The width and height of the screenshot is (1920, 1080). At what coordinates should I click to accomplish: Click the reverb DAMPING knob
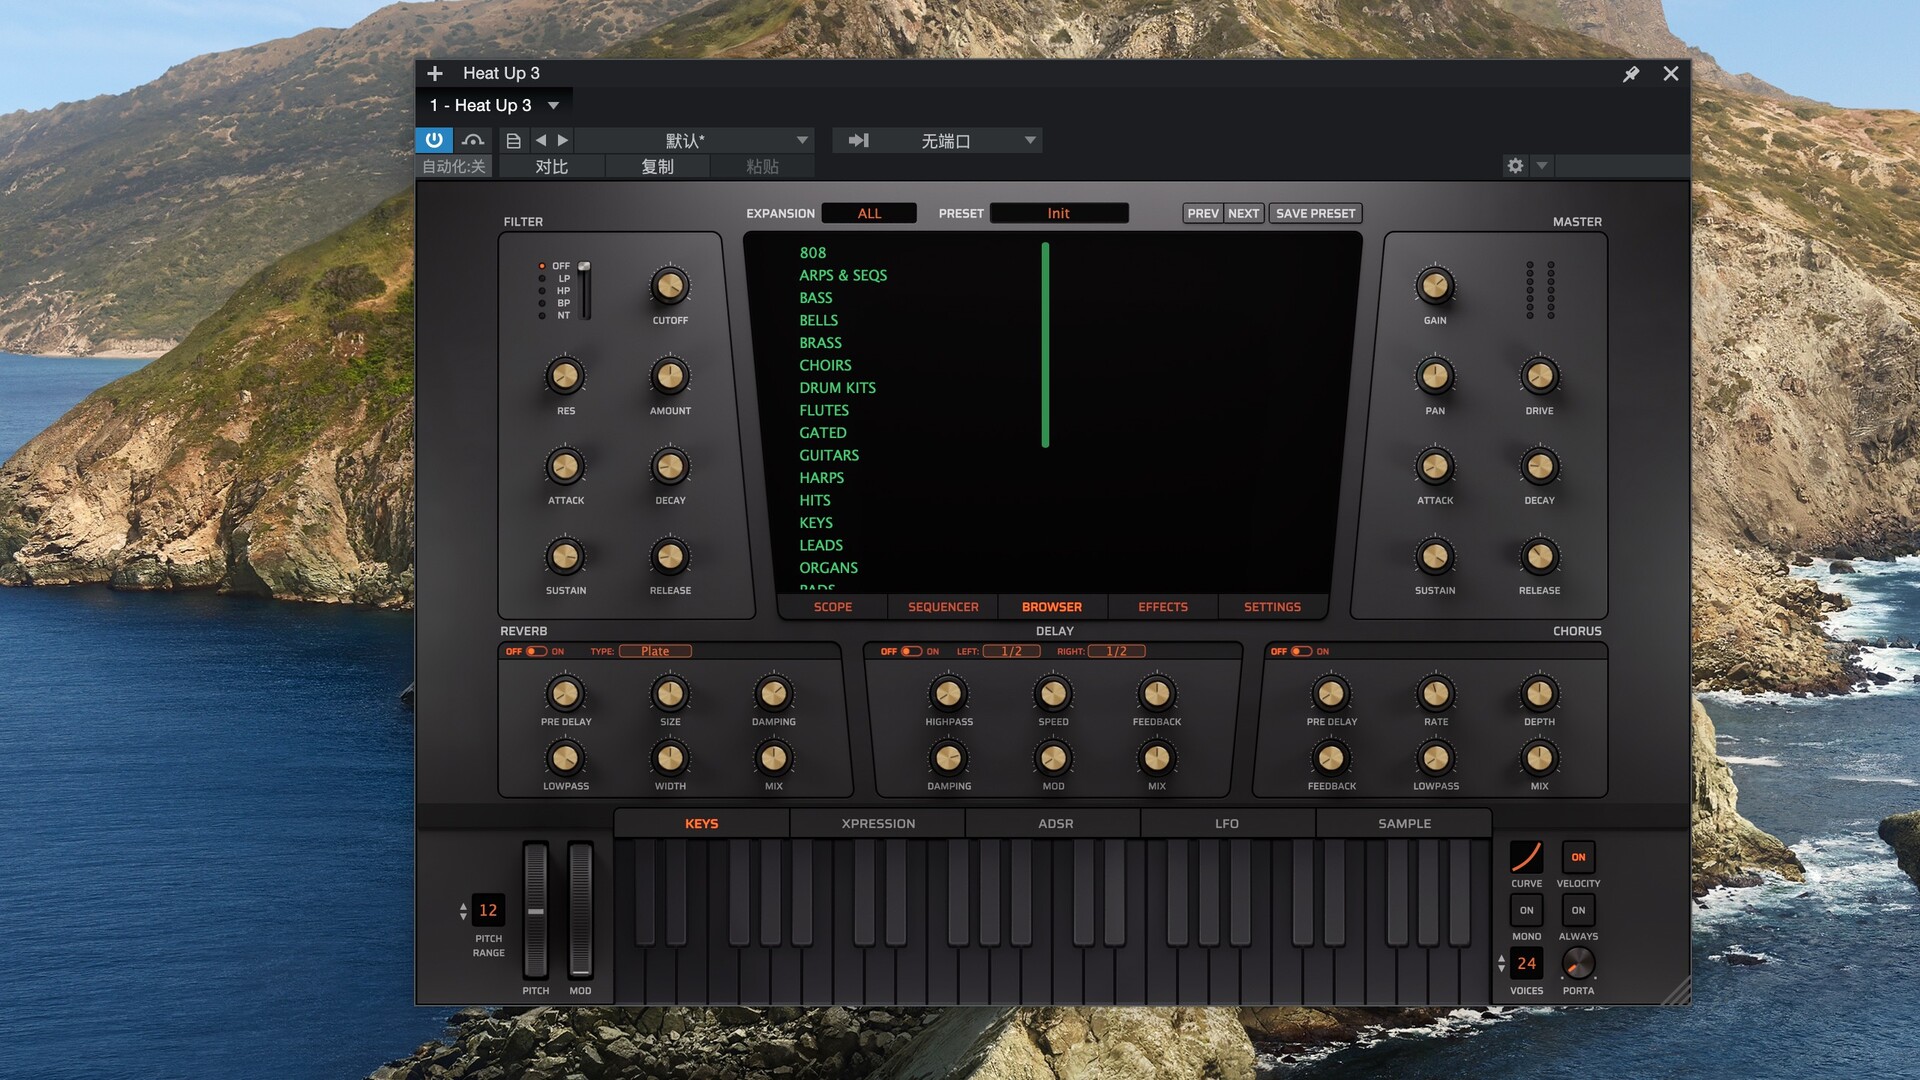click(x=774, y=694)
